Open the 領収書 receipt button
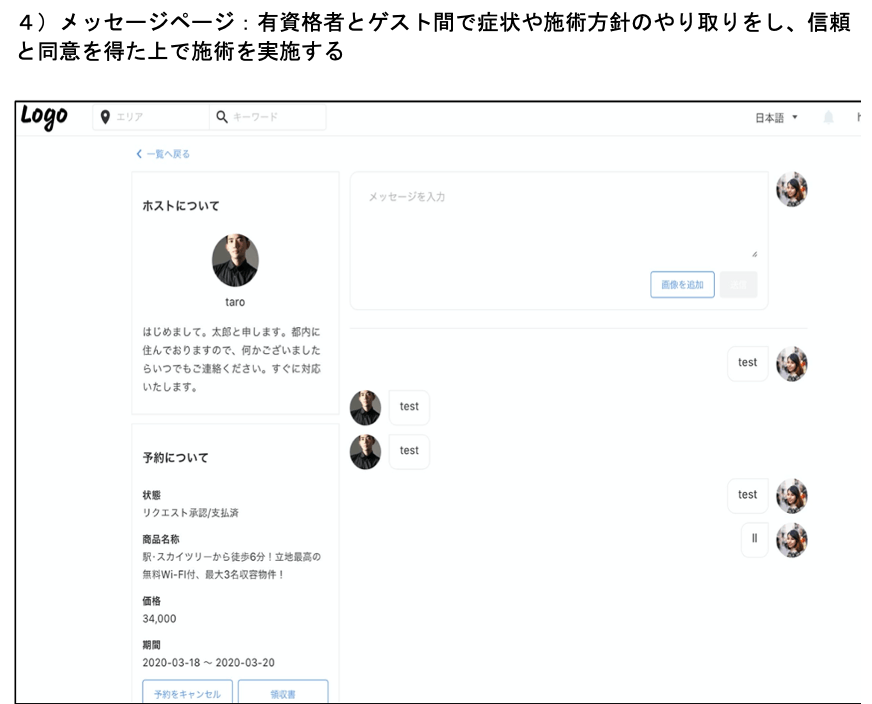872x704 pixels. pos(283,692)
